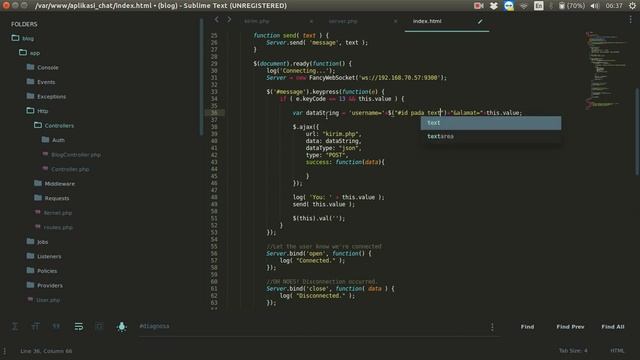Expand the Console folder
The width and height of the screenshot is (640, 360).
click(x=42, y=67)
